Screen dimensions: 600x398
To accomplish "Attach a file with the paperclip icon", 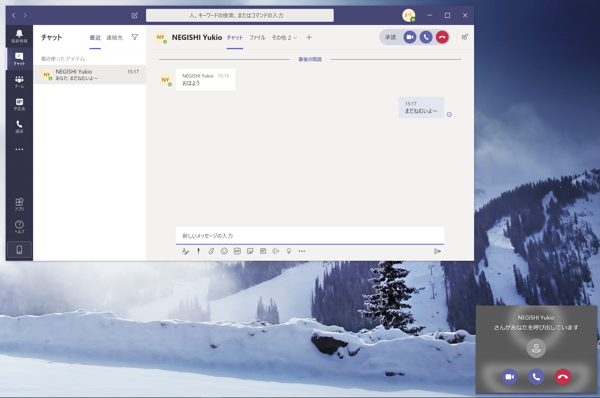I will pos(211,251).
